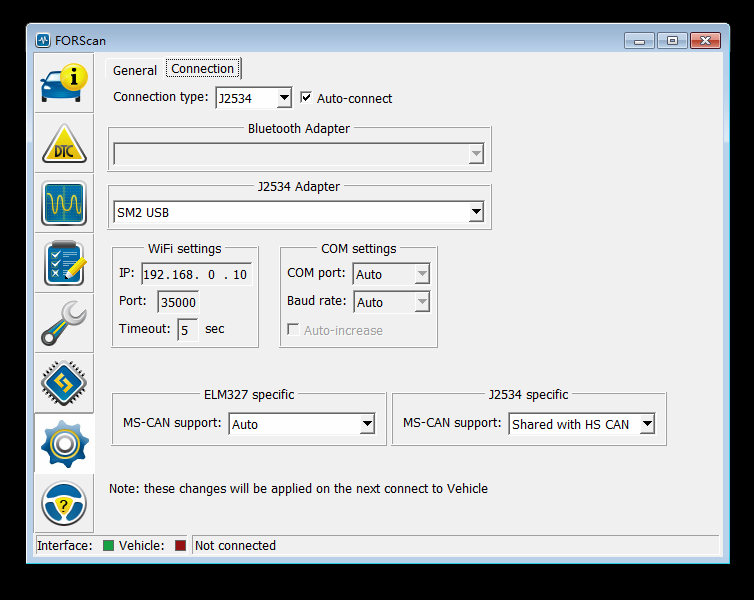This screenshot has height=600, width=754.
Task: Click the Not connected status text
Action: pos(235,545)
